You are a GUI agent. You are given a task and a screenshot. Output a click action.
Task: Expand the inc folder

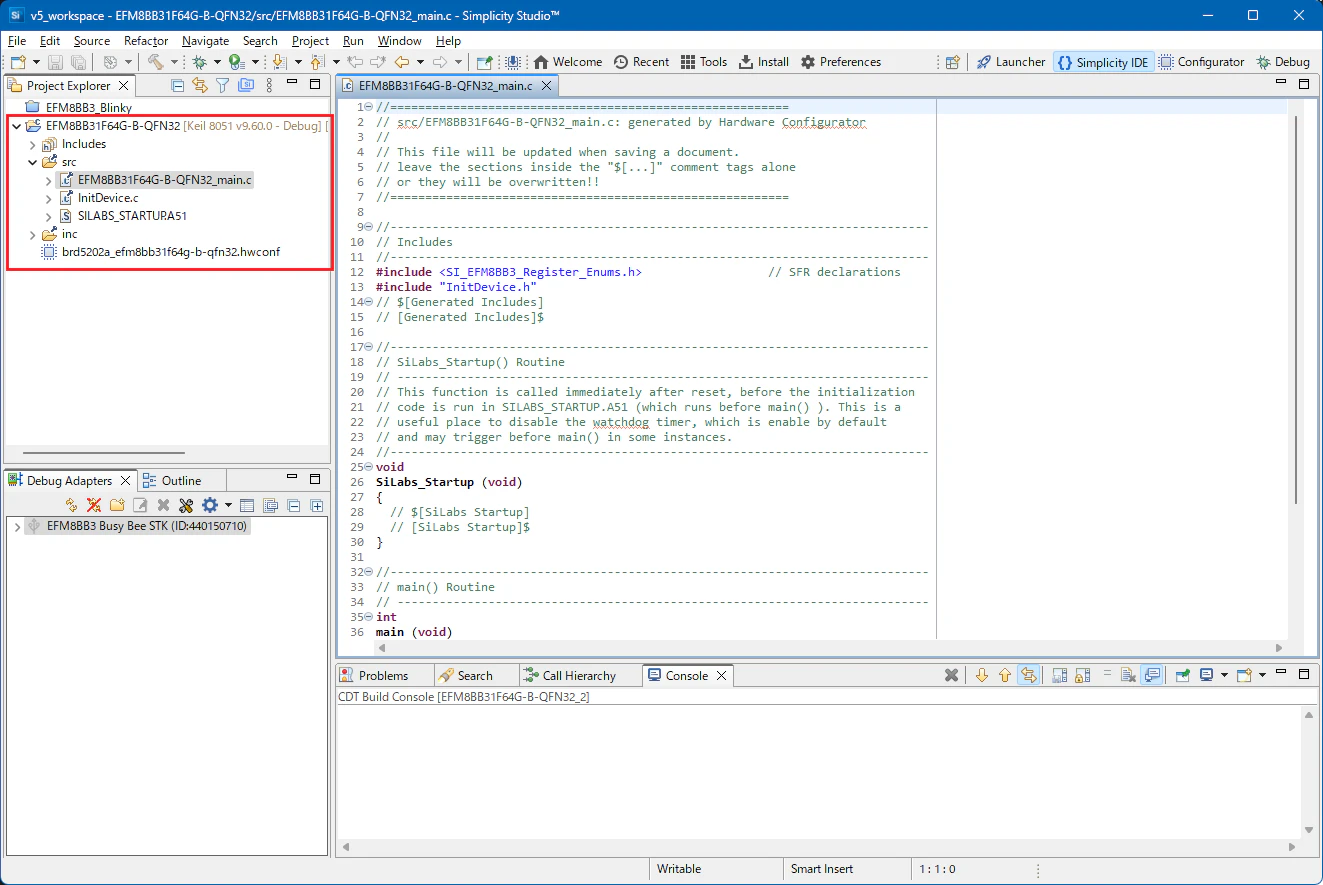tap(33, 234)
